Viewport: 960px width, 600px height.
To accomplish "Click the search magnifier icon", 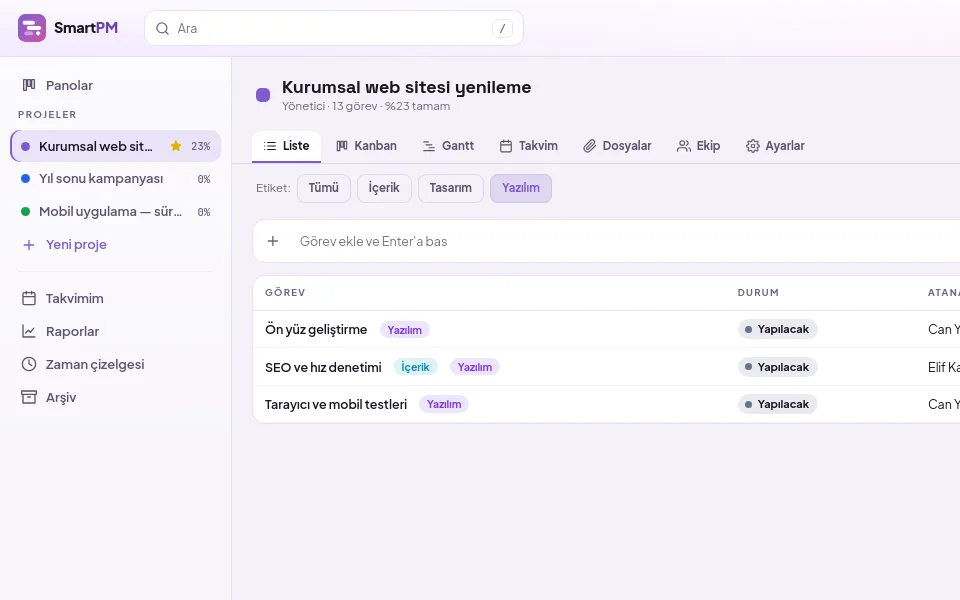I will (162, 29).
